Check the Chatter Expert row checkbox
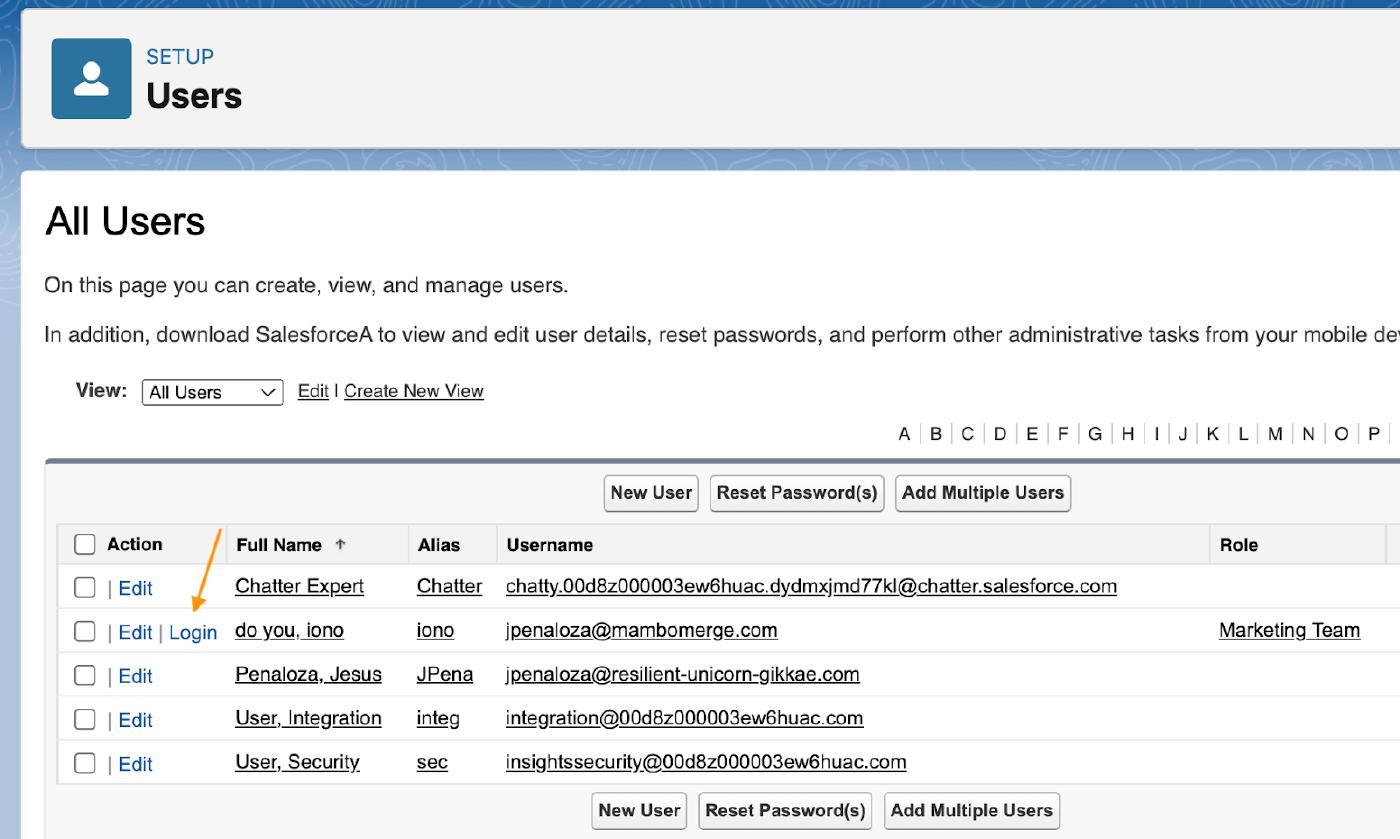Viewport: 1400px width, 839px height. pyautogui.click(x=85, y=588)
